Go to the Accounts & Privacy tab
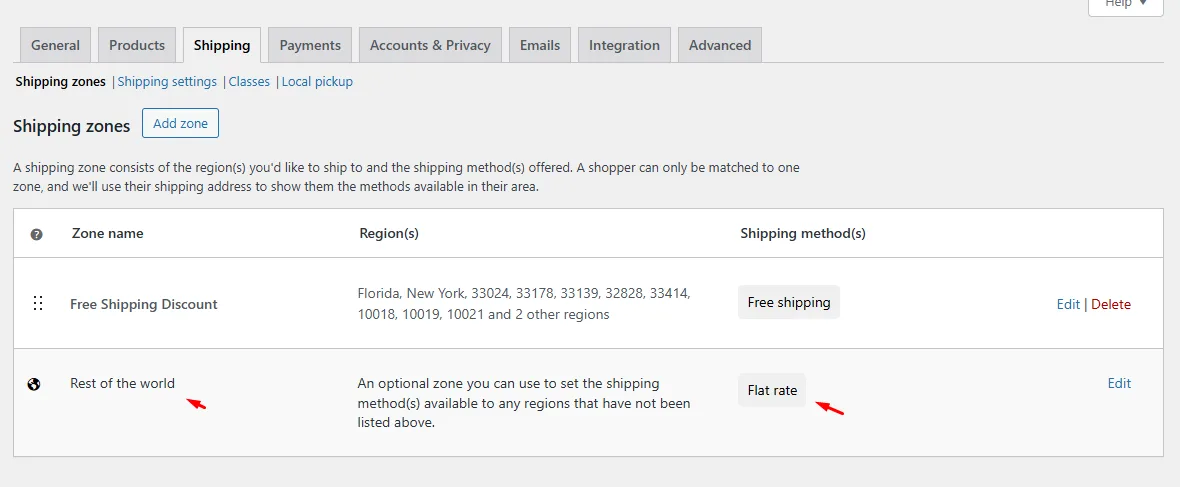 click(x=430, y=45)
